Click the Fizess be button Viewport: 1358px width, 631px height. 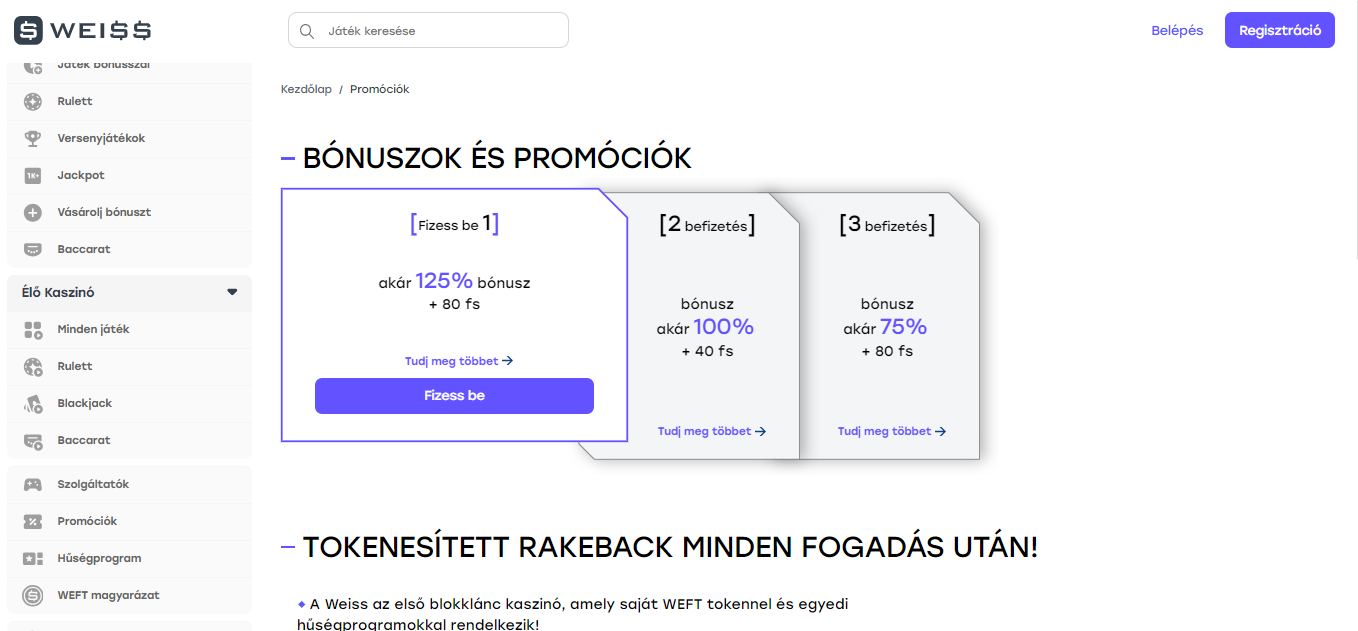pos(454,396)
